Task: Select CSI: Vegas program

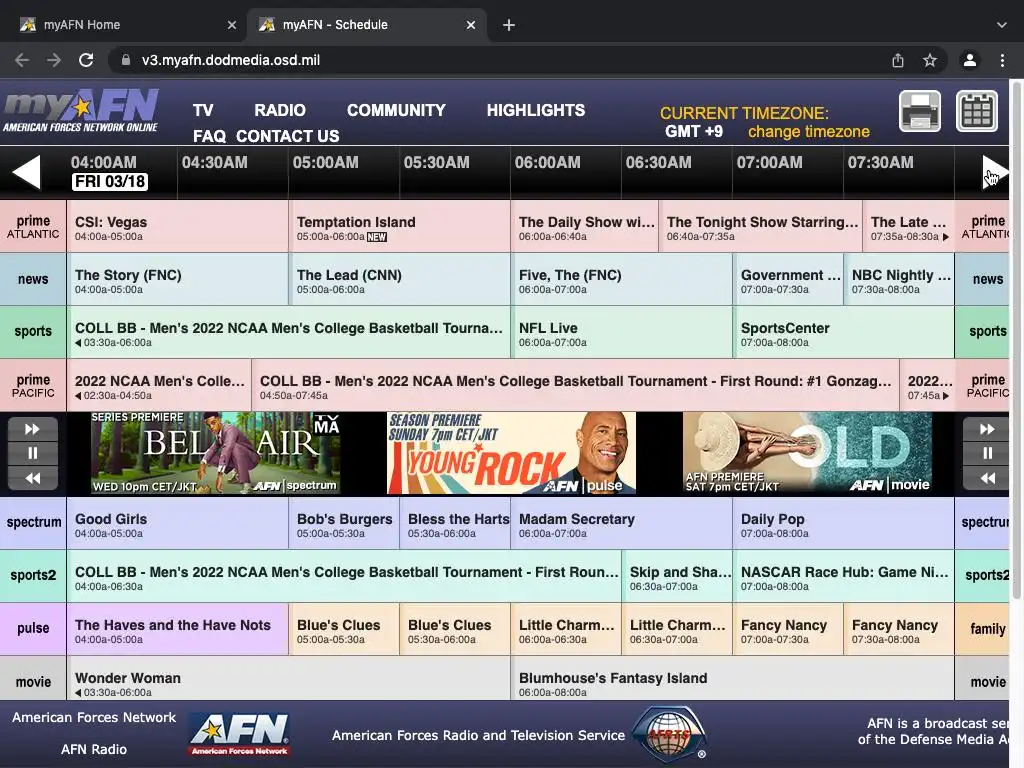Action: (177, 227)
